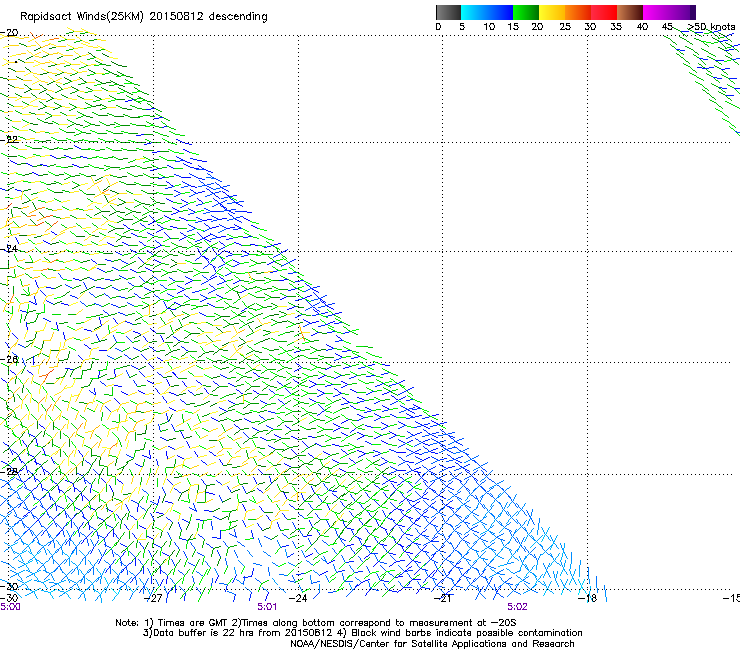Click the legend label '25'
Image resolution: width=740 pixels, height=650 pixels.
[565, 27]
